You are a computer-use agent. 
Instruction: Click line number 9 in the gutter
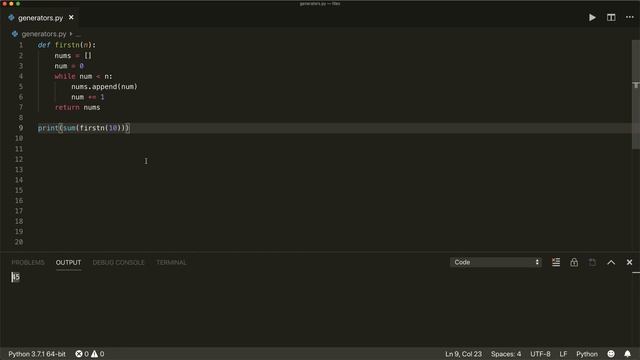[x=20, y=128]
